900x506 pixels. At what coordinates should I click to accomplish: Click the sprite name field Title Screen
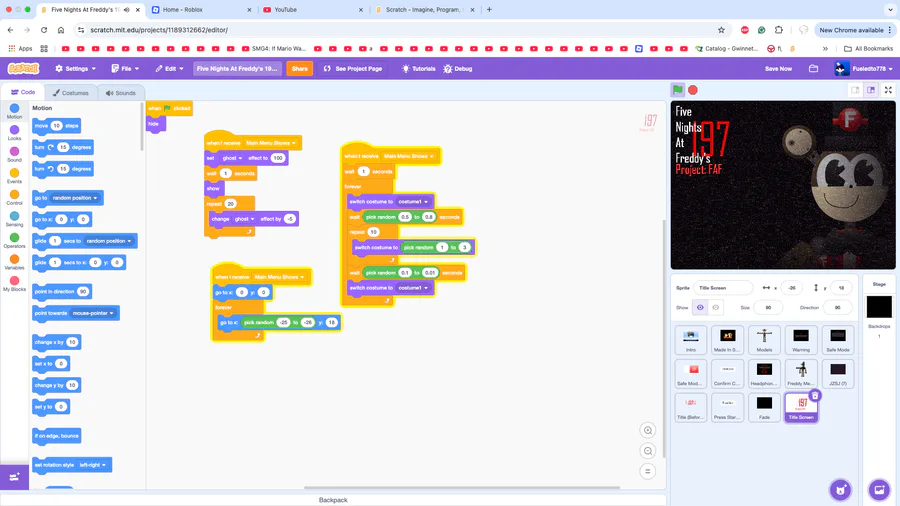pyautogui.click(x=723, y=287)
